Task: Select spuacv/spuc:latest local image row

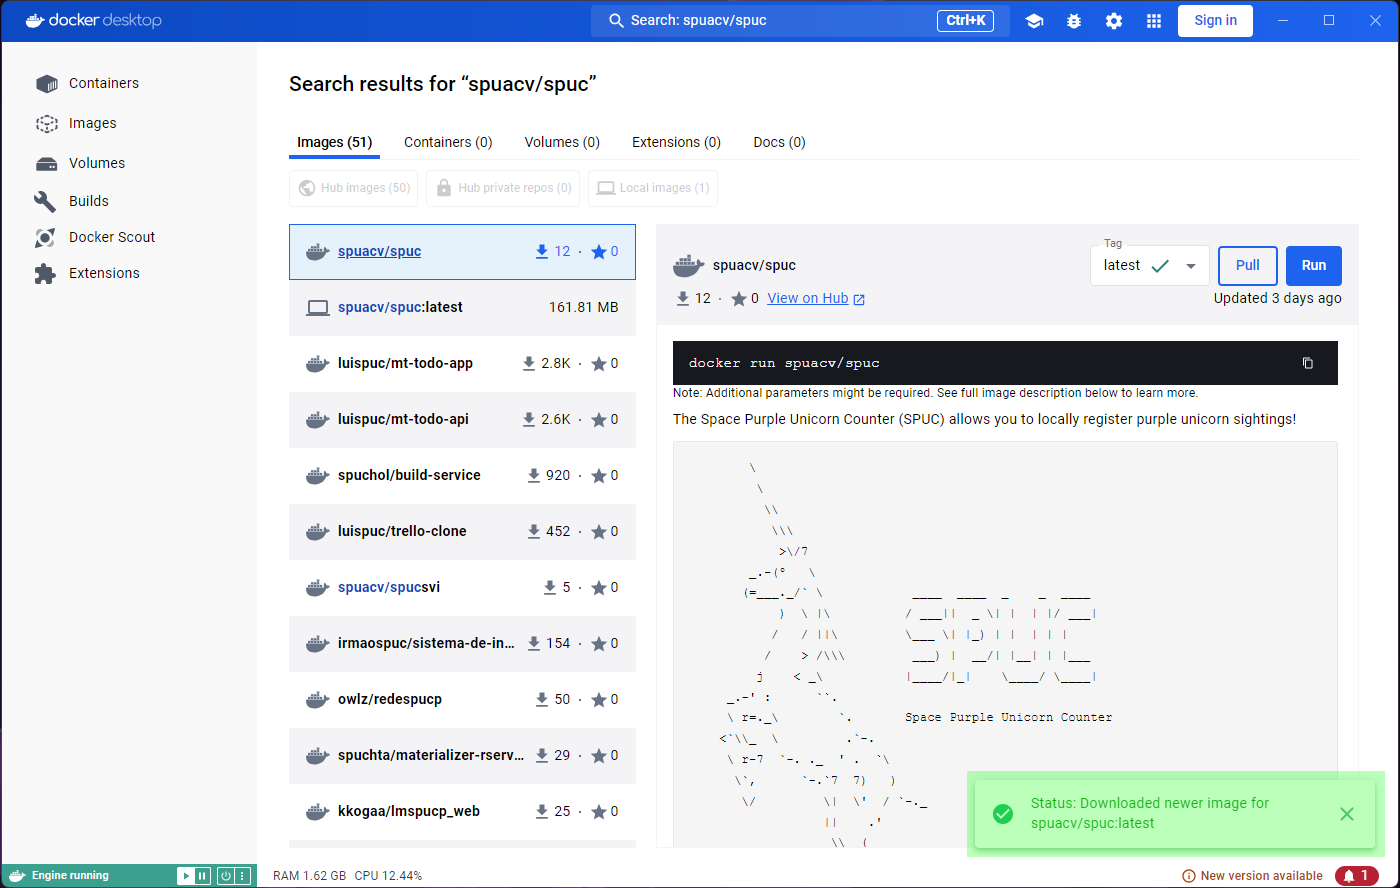Action: (x=462, y=307)
